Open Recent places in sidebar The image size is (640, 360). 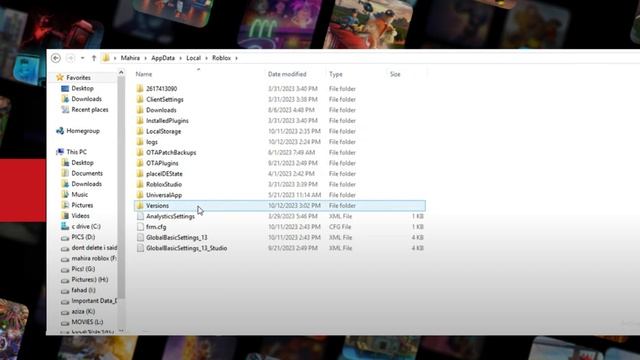(90, 109)
